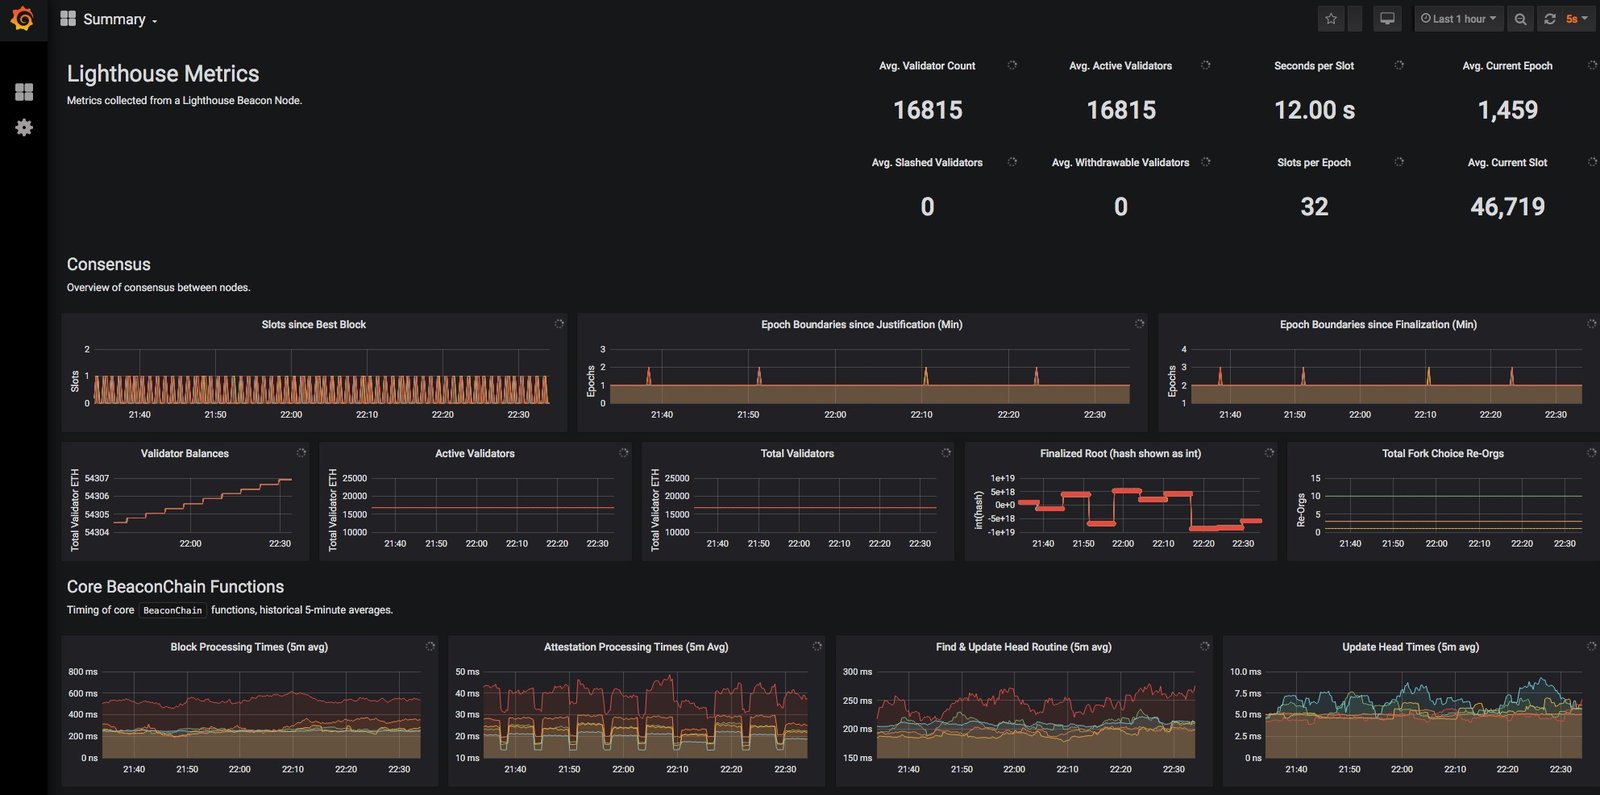
Task: Star this dashboard as favorite
Action: [1331, 19]
